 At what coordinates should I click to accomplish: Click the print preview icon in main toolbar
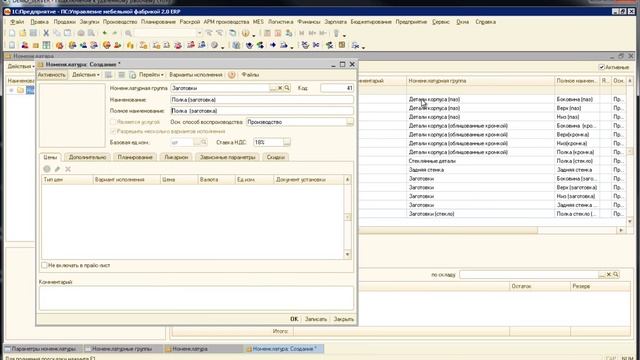(x=91, y=33)
